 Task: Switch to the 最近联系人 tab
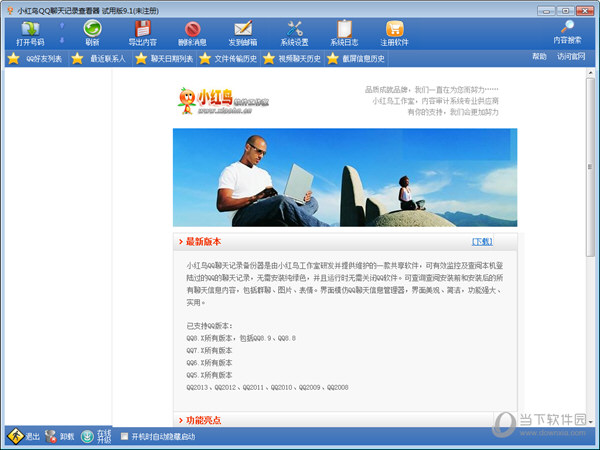point(100,58)
